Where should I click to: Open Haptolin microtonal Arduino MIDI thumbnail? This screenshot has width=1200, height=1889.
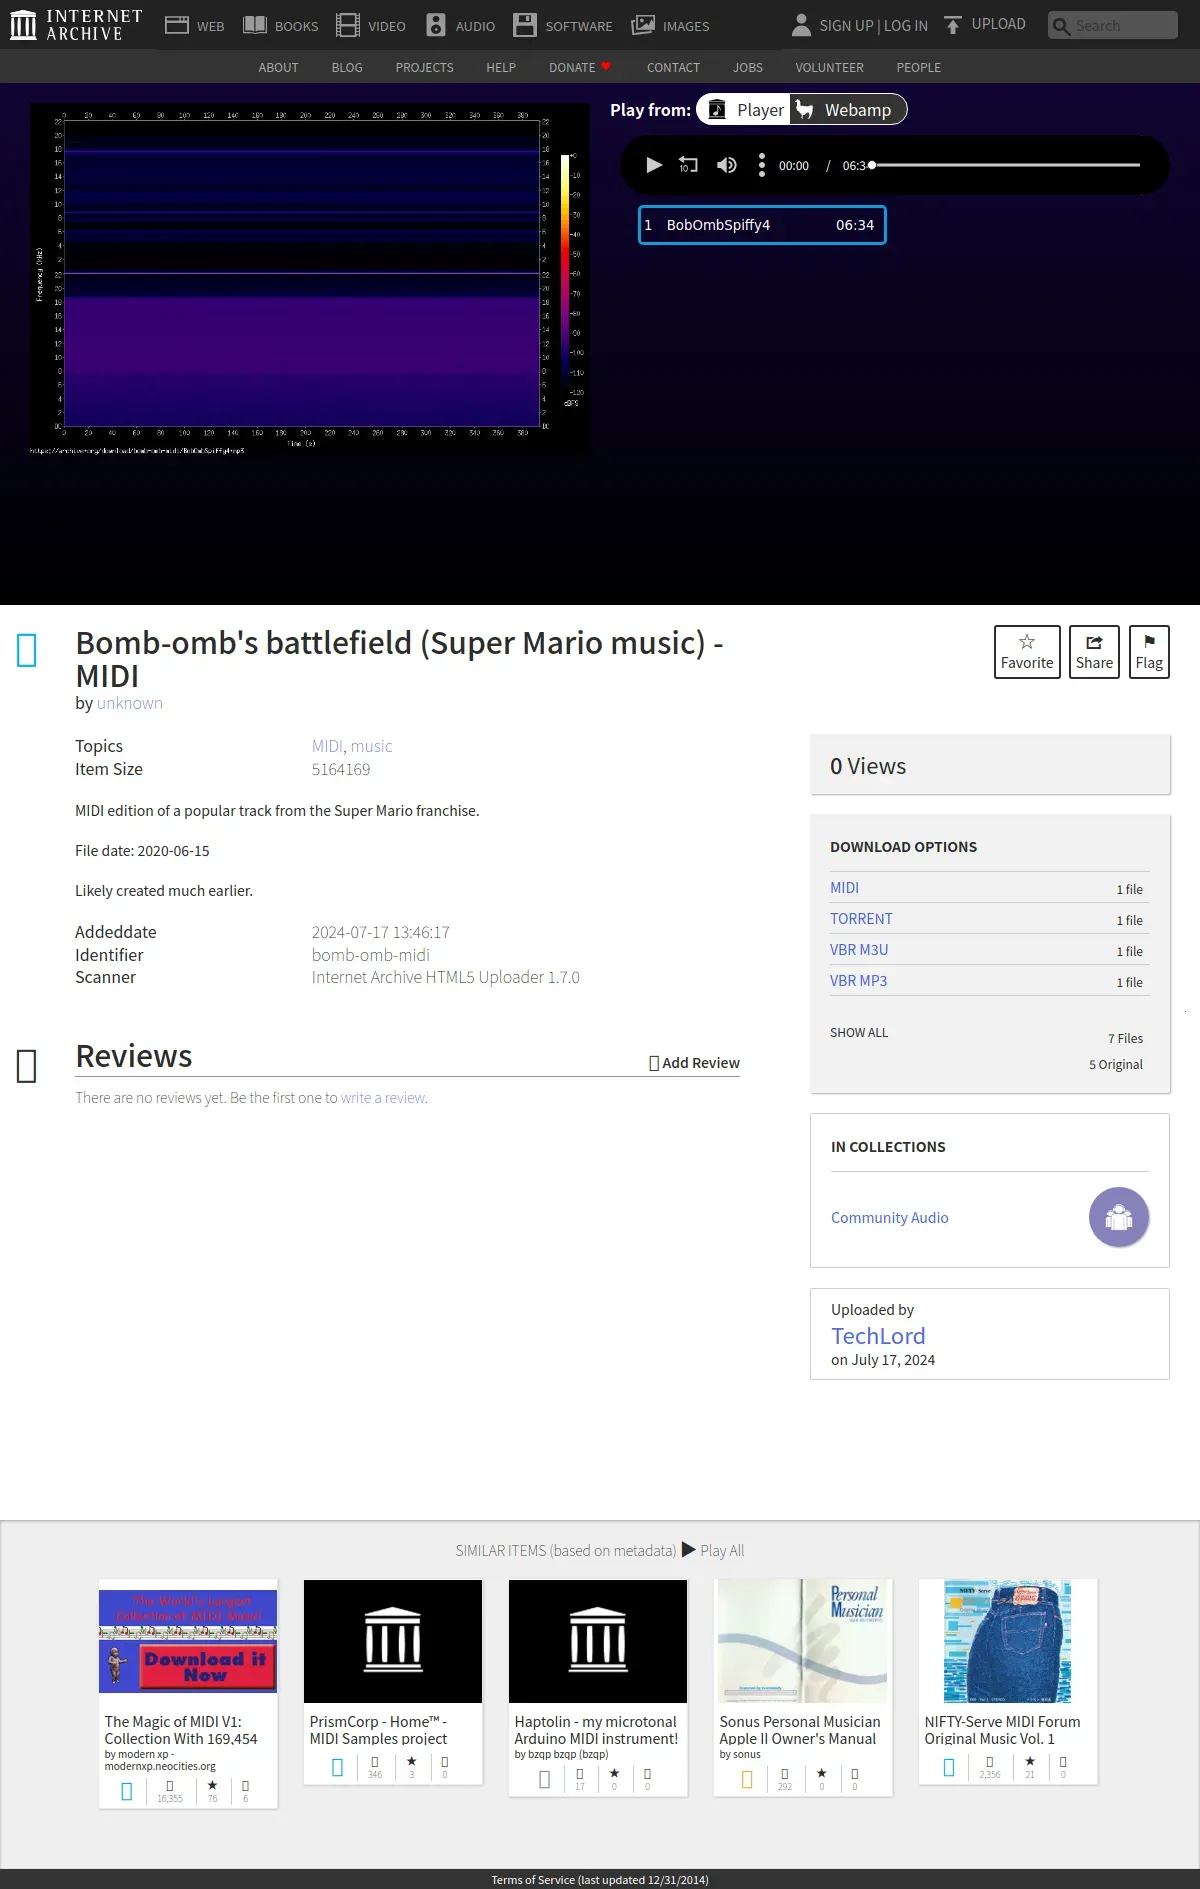(x=598, y=1641)
